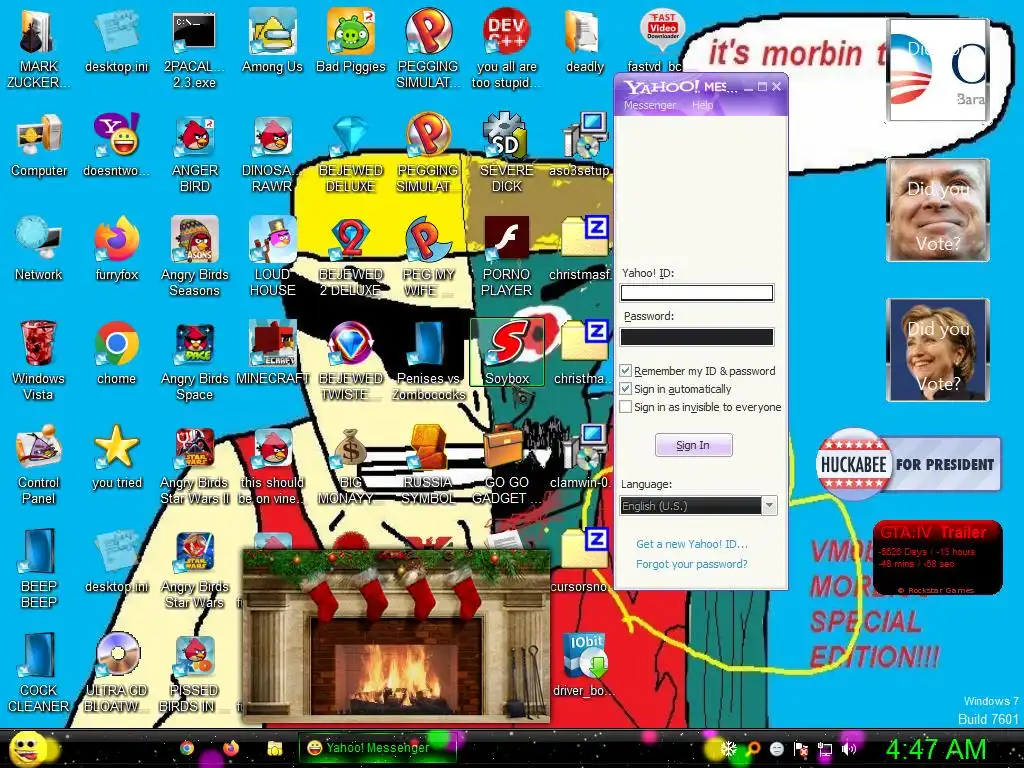This screenshot has height=768, width=1024.
Task: Uncheck Remember my ID & password
Action: click(x=626, y=371)
